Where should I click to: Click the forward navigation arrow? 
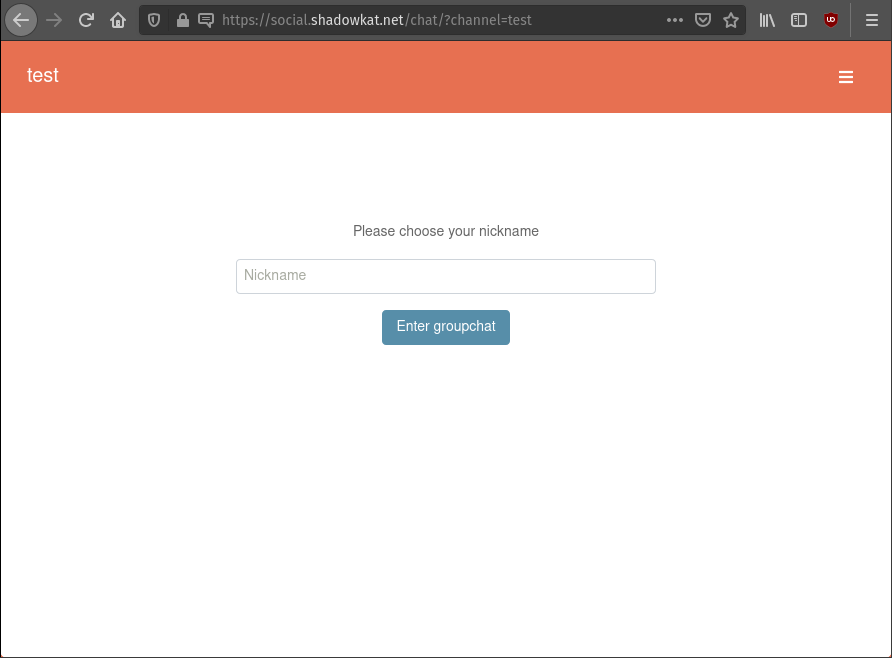click(x=53, y=20)
